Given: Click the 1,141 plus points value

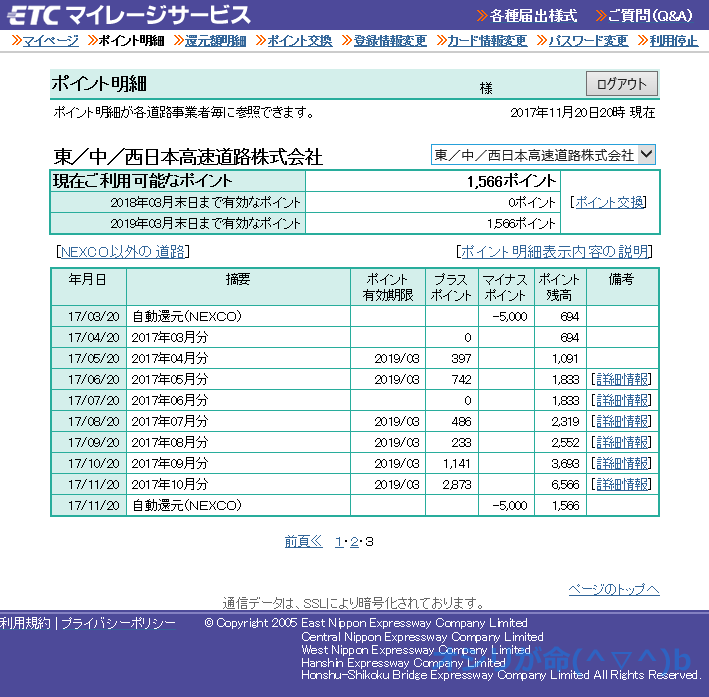Looking at the screenshot, I should click(457, 464).
